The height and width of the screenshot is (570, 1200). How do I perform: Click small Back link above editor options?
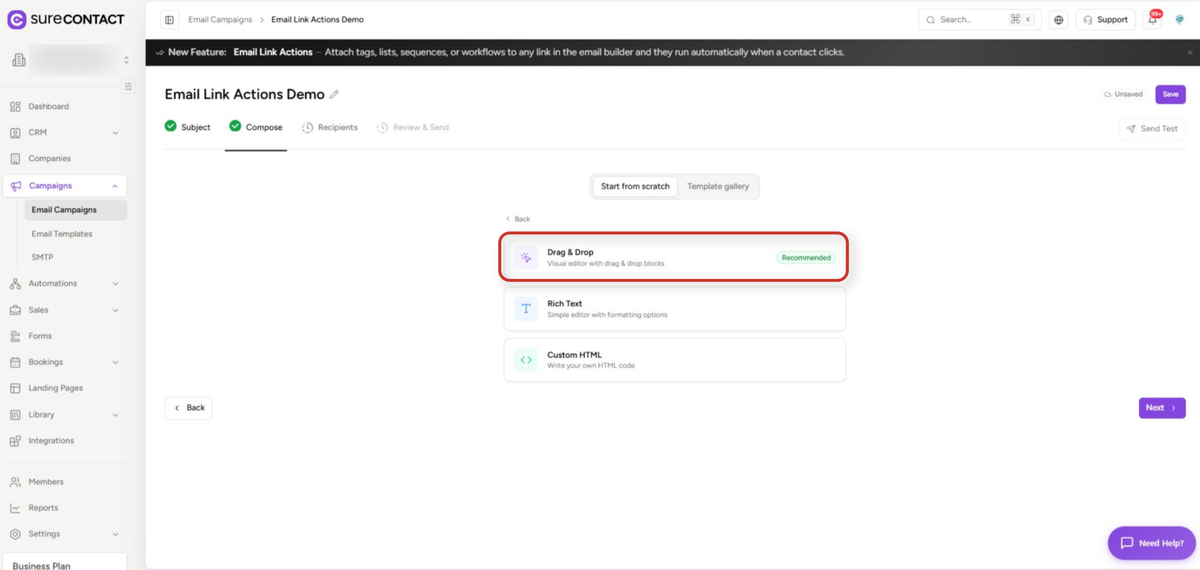518,219
